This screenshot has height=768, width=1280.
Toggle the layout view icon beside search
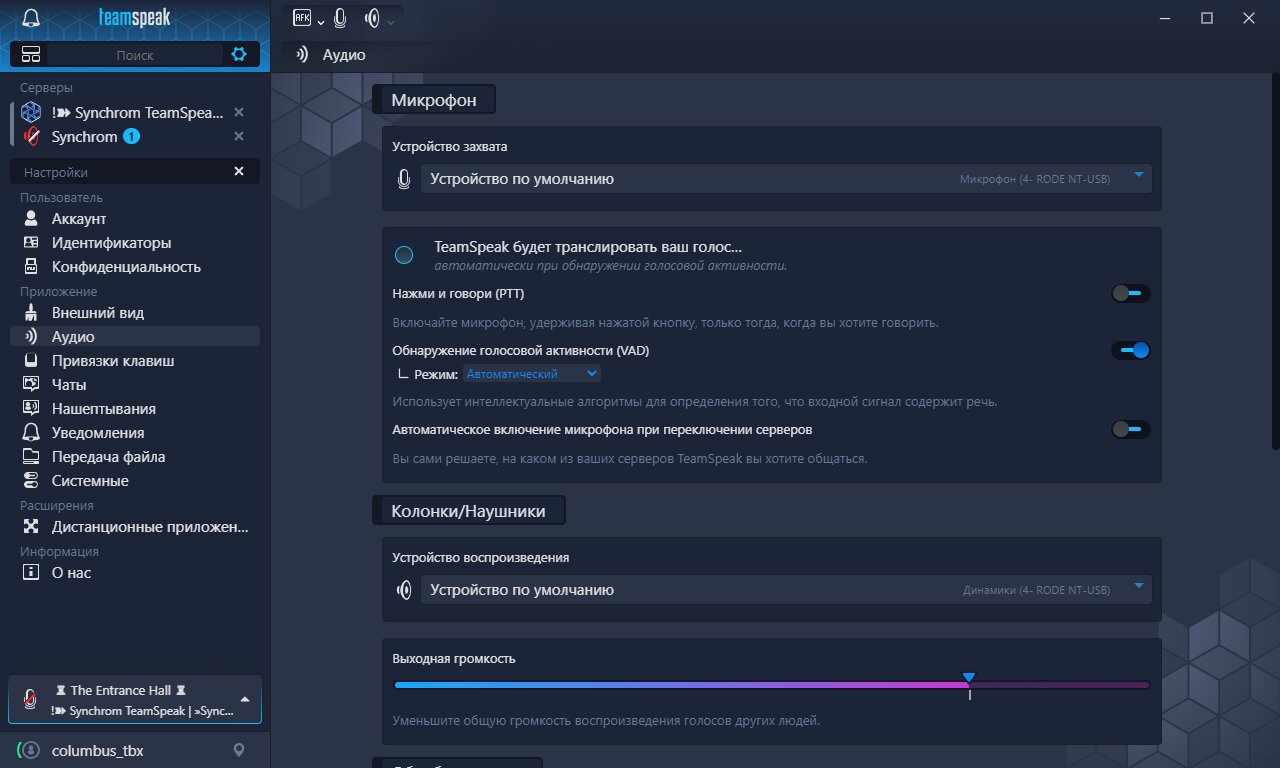[31, 54]
